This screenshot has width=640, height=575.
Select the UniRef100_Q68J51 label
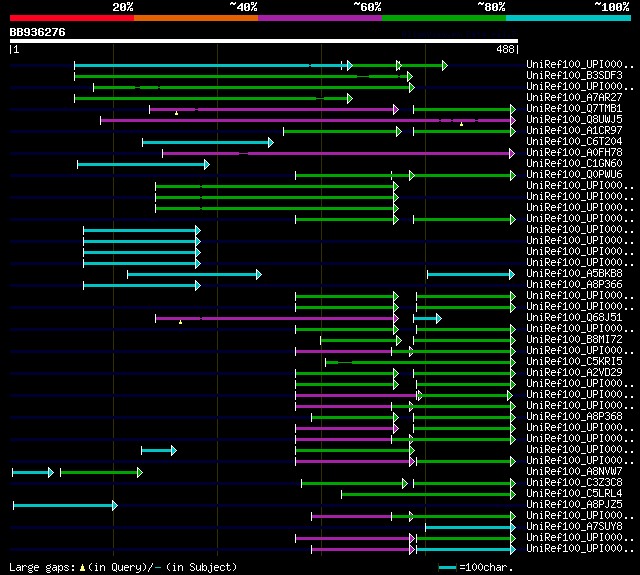[574, 317]
